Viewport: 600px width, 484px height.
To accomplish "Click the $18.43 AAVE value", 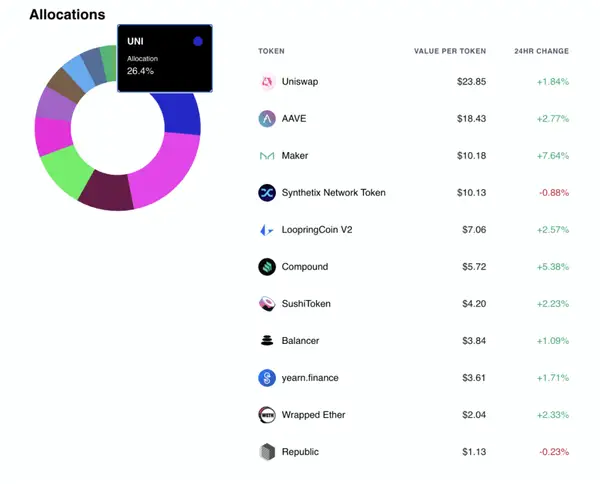I will [471, 119].
